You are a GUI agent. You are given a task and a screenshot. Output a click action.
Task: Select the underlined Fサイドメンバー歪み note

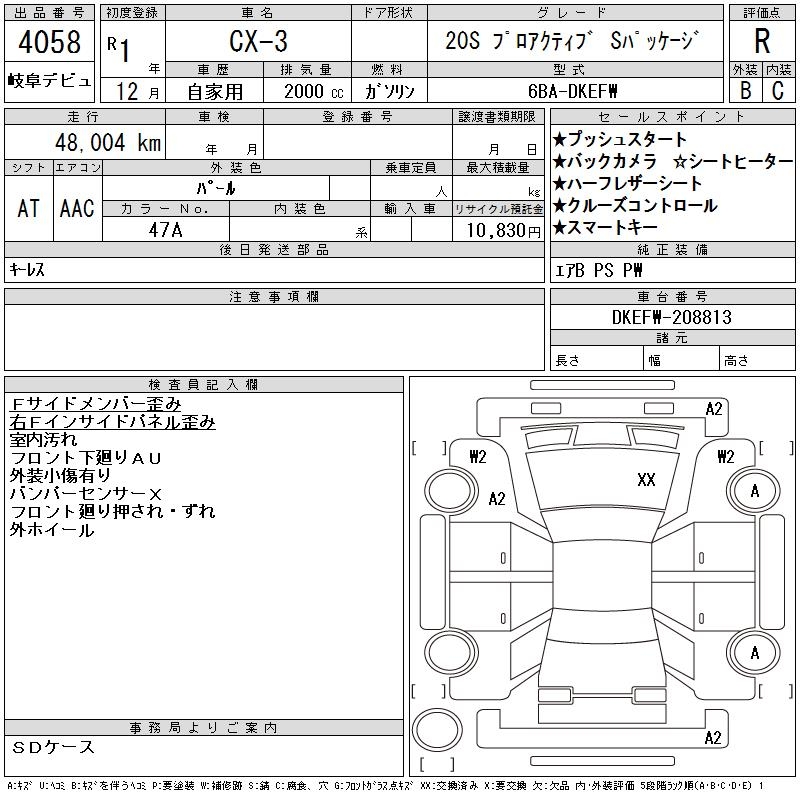(95, 404)
